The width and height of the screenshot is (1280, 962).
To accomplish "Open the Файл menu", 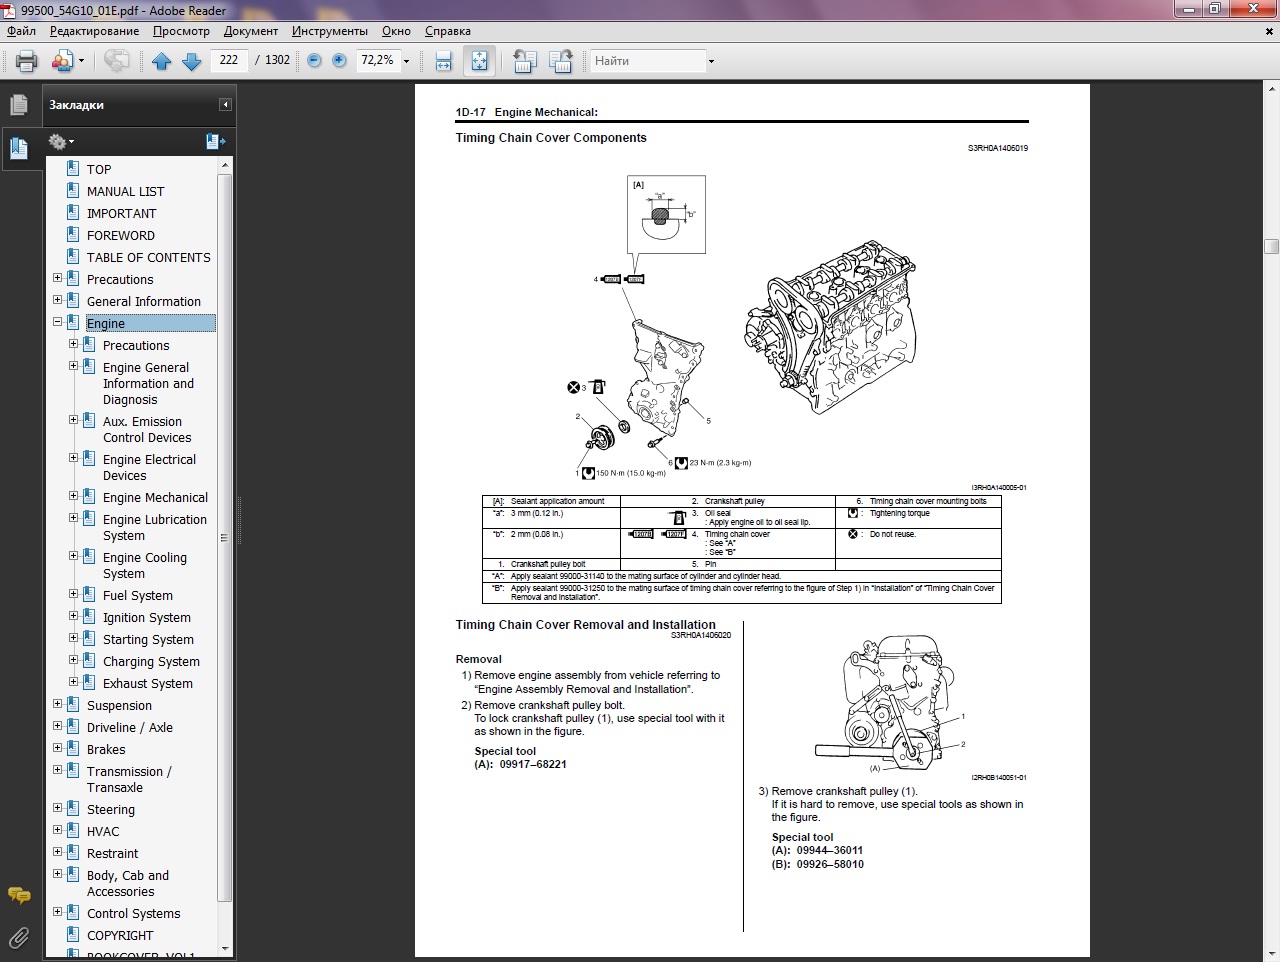I will point(21,31).
